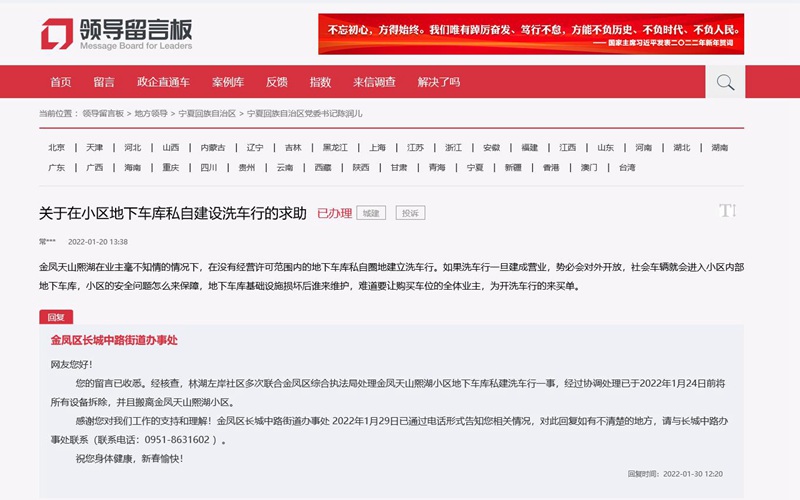Go to the 留言 menu item
The height and width of the screenshot is (500, 800).
coord(104,82)
